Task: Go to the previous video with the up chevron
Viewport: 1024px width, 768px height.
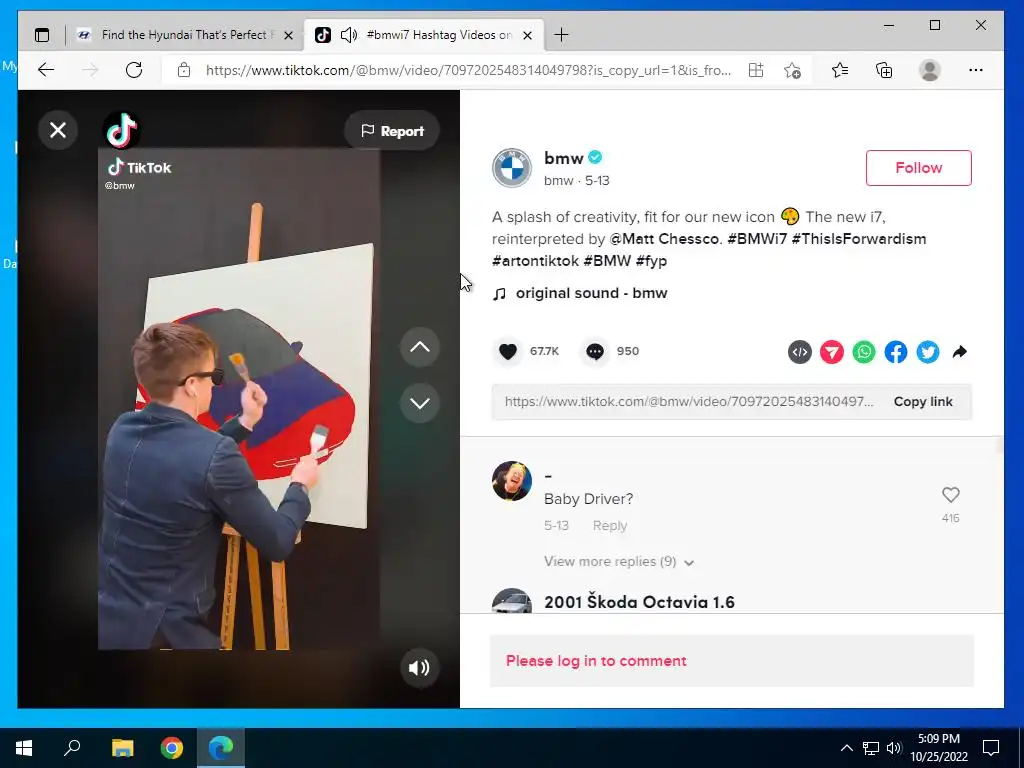Action: 420,347
